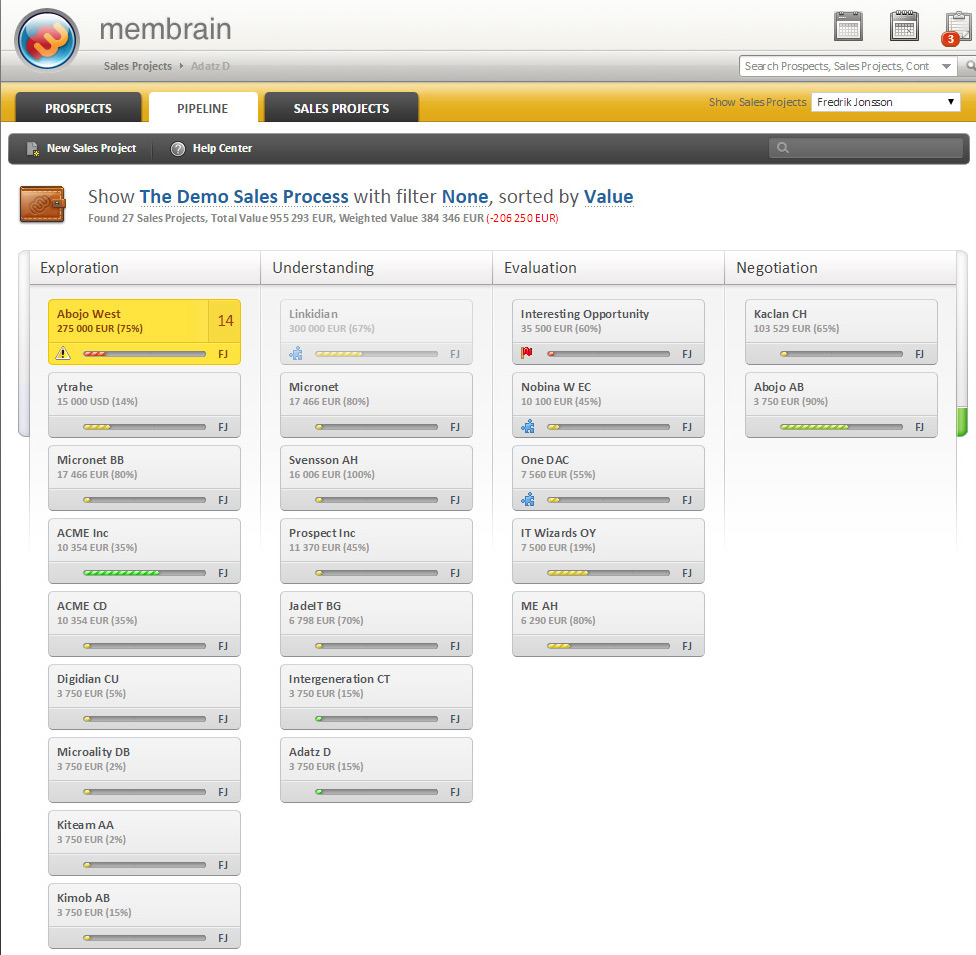This screenshot has height=955, width=976.
Task: Click the wallet pipeline icon
Action: click(x=42, y=204)
